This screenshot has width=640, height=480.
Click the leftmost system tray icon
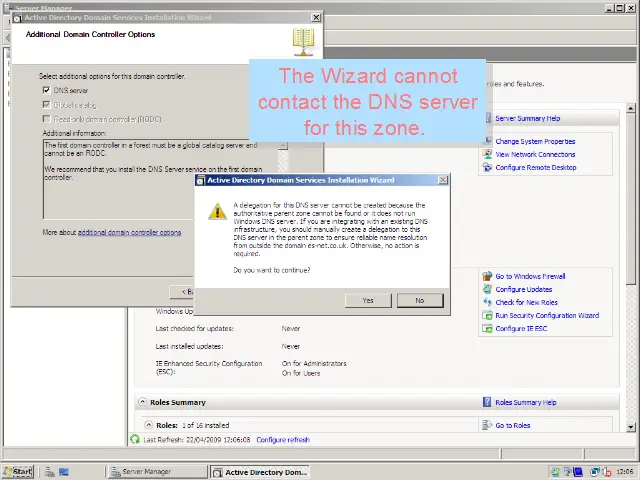[555, 472]
